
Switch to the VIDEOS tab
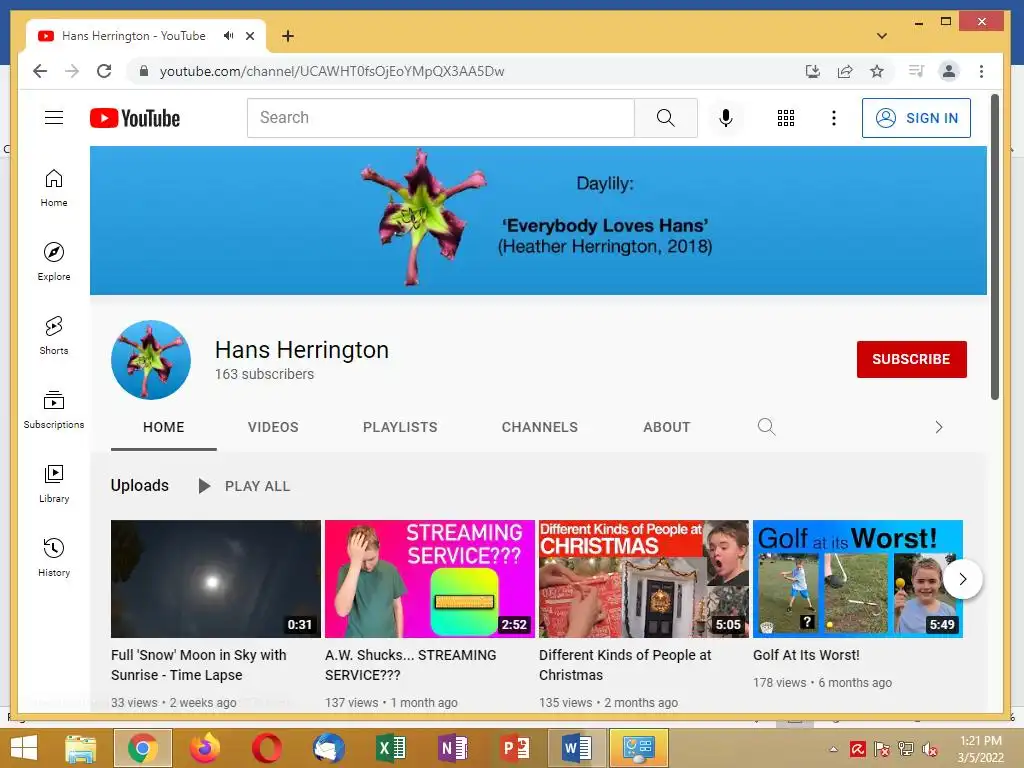[273, 428]
